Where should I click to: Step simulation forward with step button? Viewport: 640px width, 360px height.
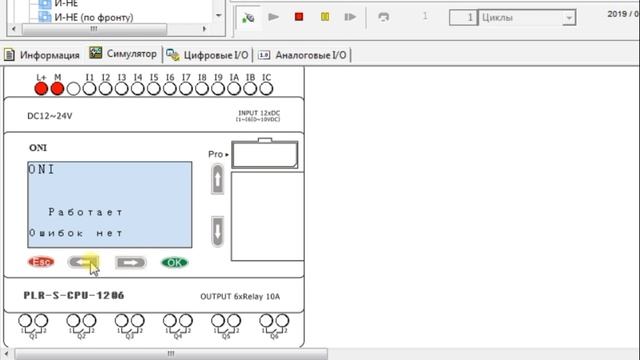(350, 17)
